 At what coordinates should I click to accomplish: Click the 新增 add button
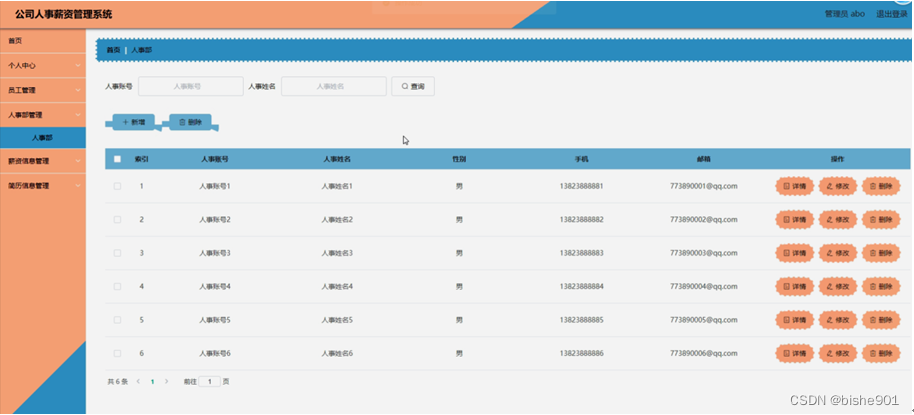click(133, 122)
